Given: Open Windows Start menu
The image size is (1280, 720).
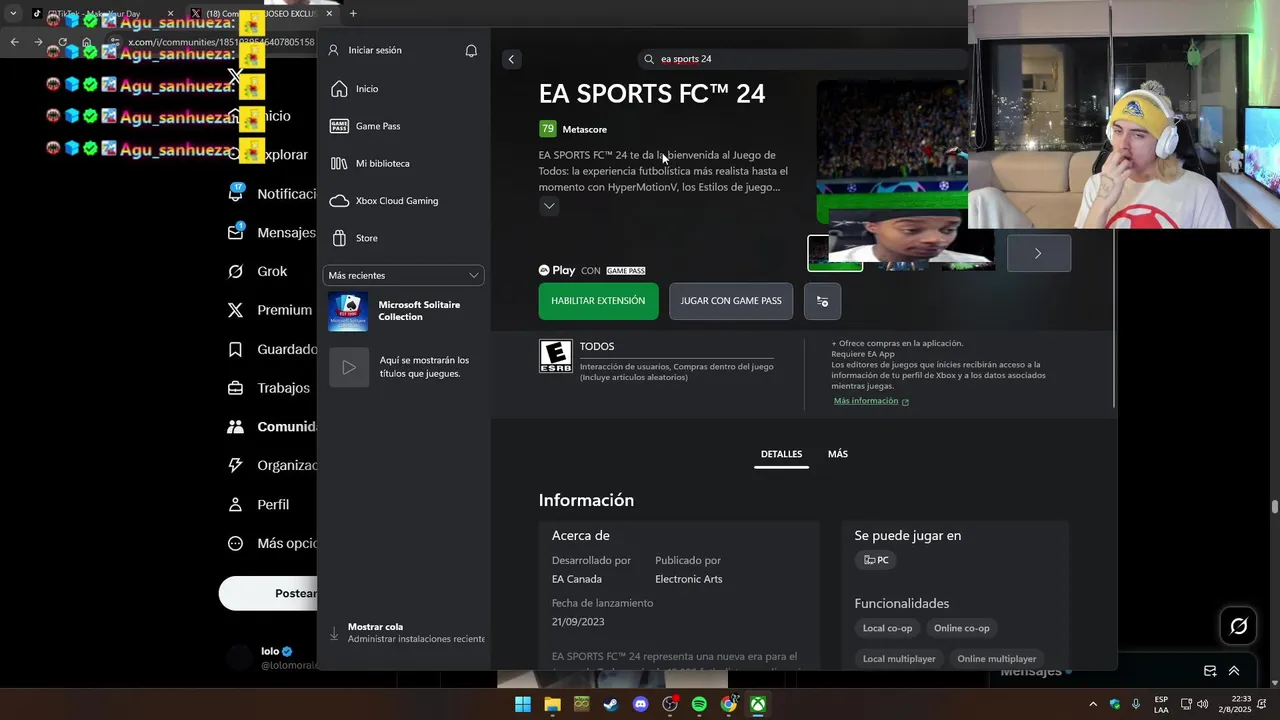Looking at the screenshot, I should click(523, 704).
